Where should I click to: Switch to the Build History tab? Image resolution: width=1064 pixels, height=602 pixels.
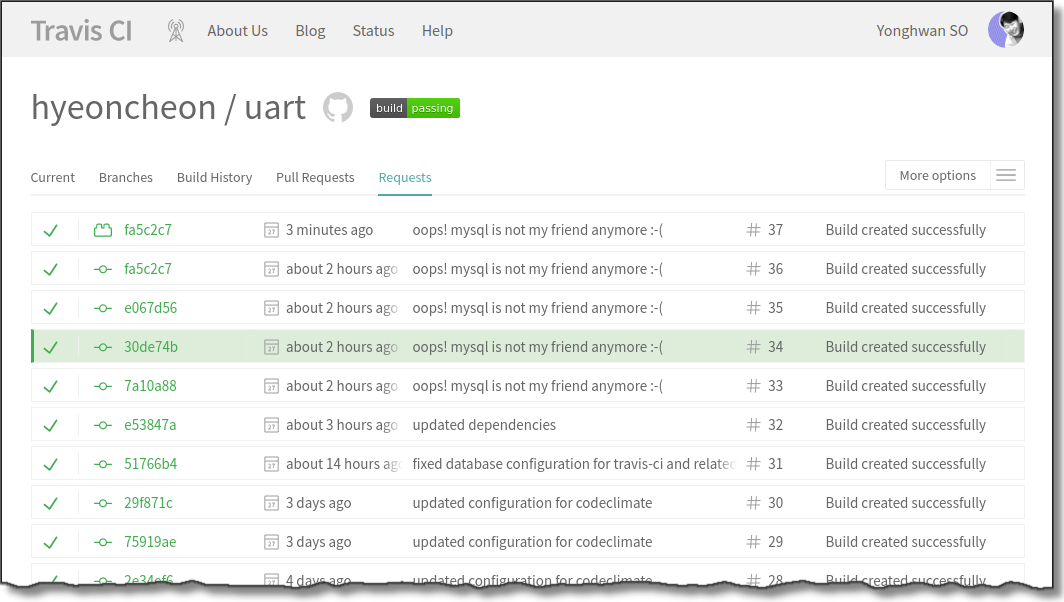tap(214, 177)
